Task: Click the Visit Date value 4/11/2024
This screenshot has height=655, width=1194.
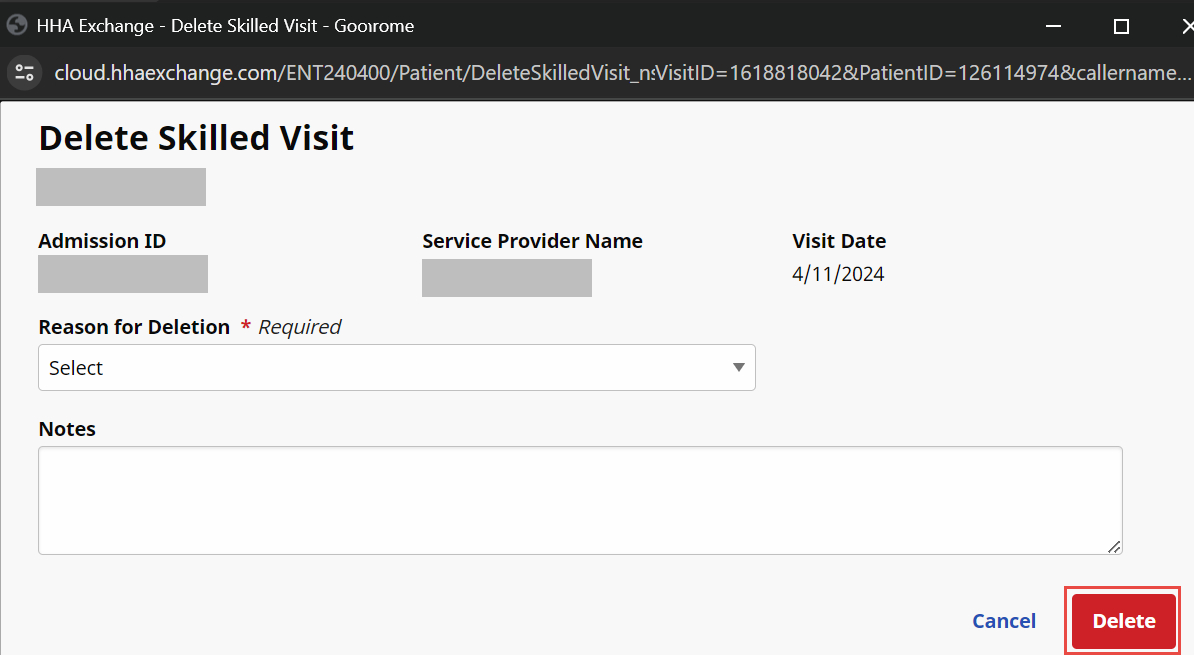Action: point(838,274)
